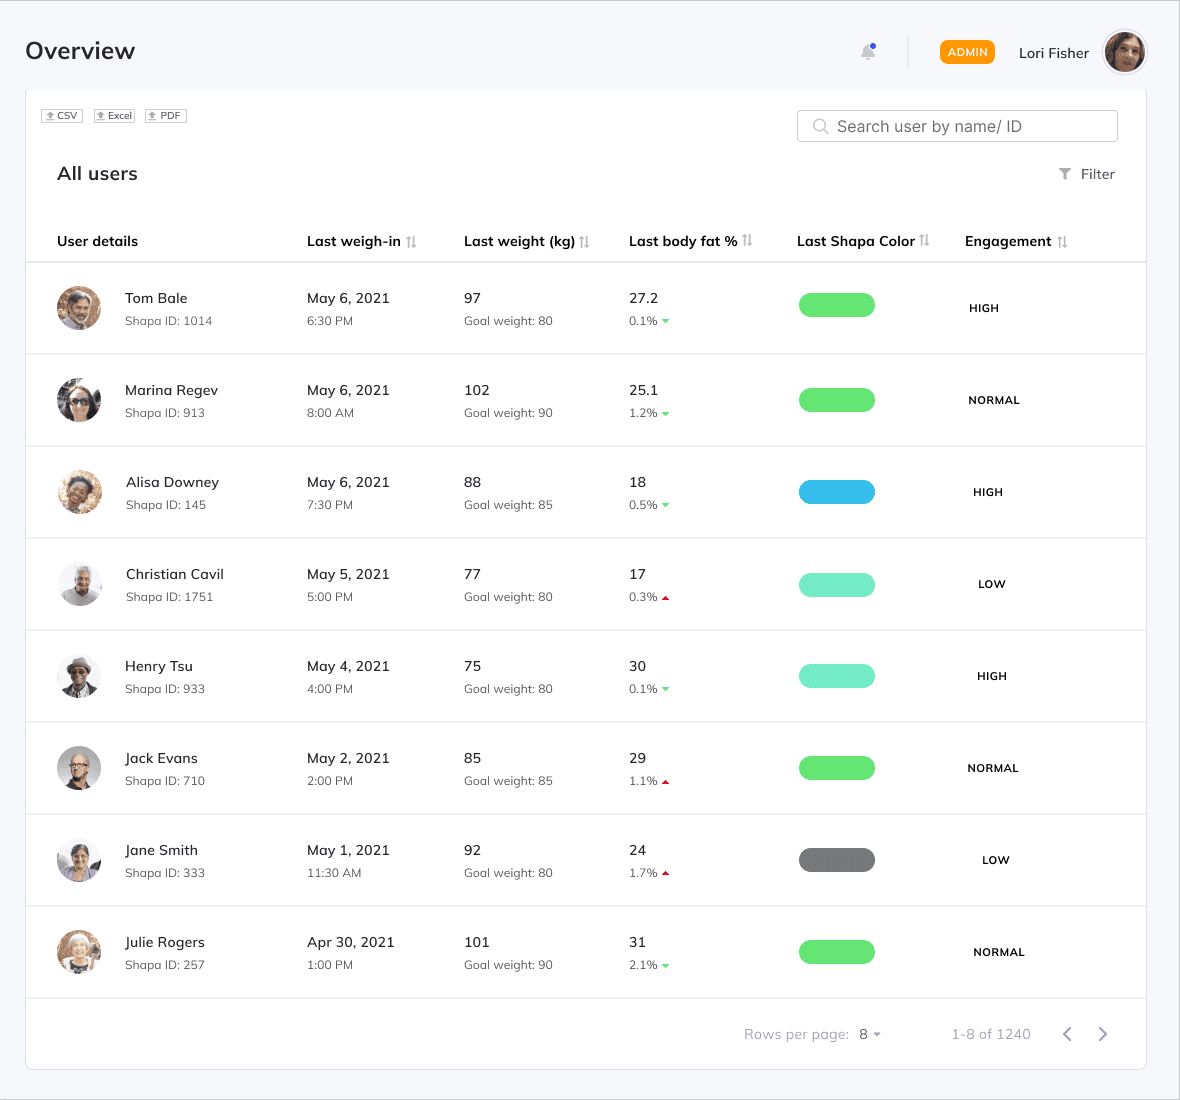Sort by Last Shapa Color column
Viewport: 1180px width, 1100px height.
tap(923, 240)
